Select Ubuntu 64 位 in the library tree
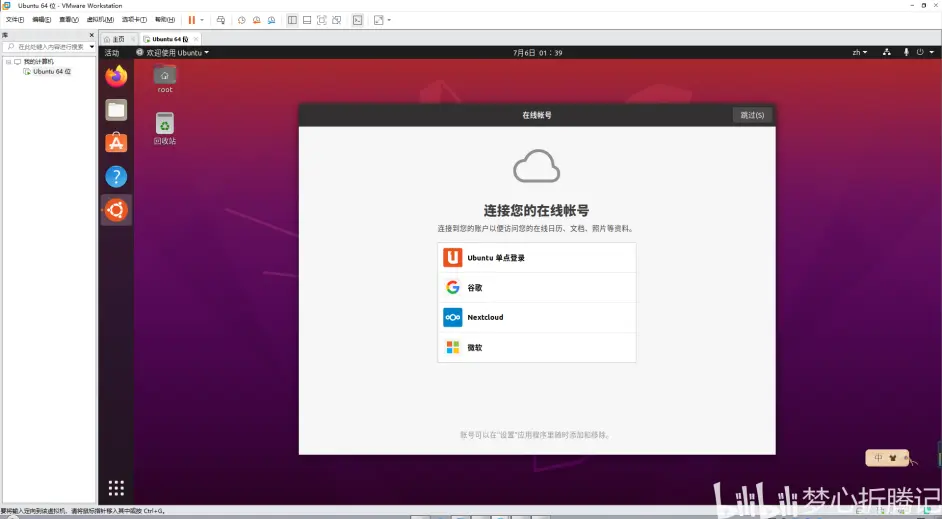Viewport: 942px width, 519px height. point(52,71)
